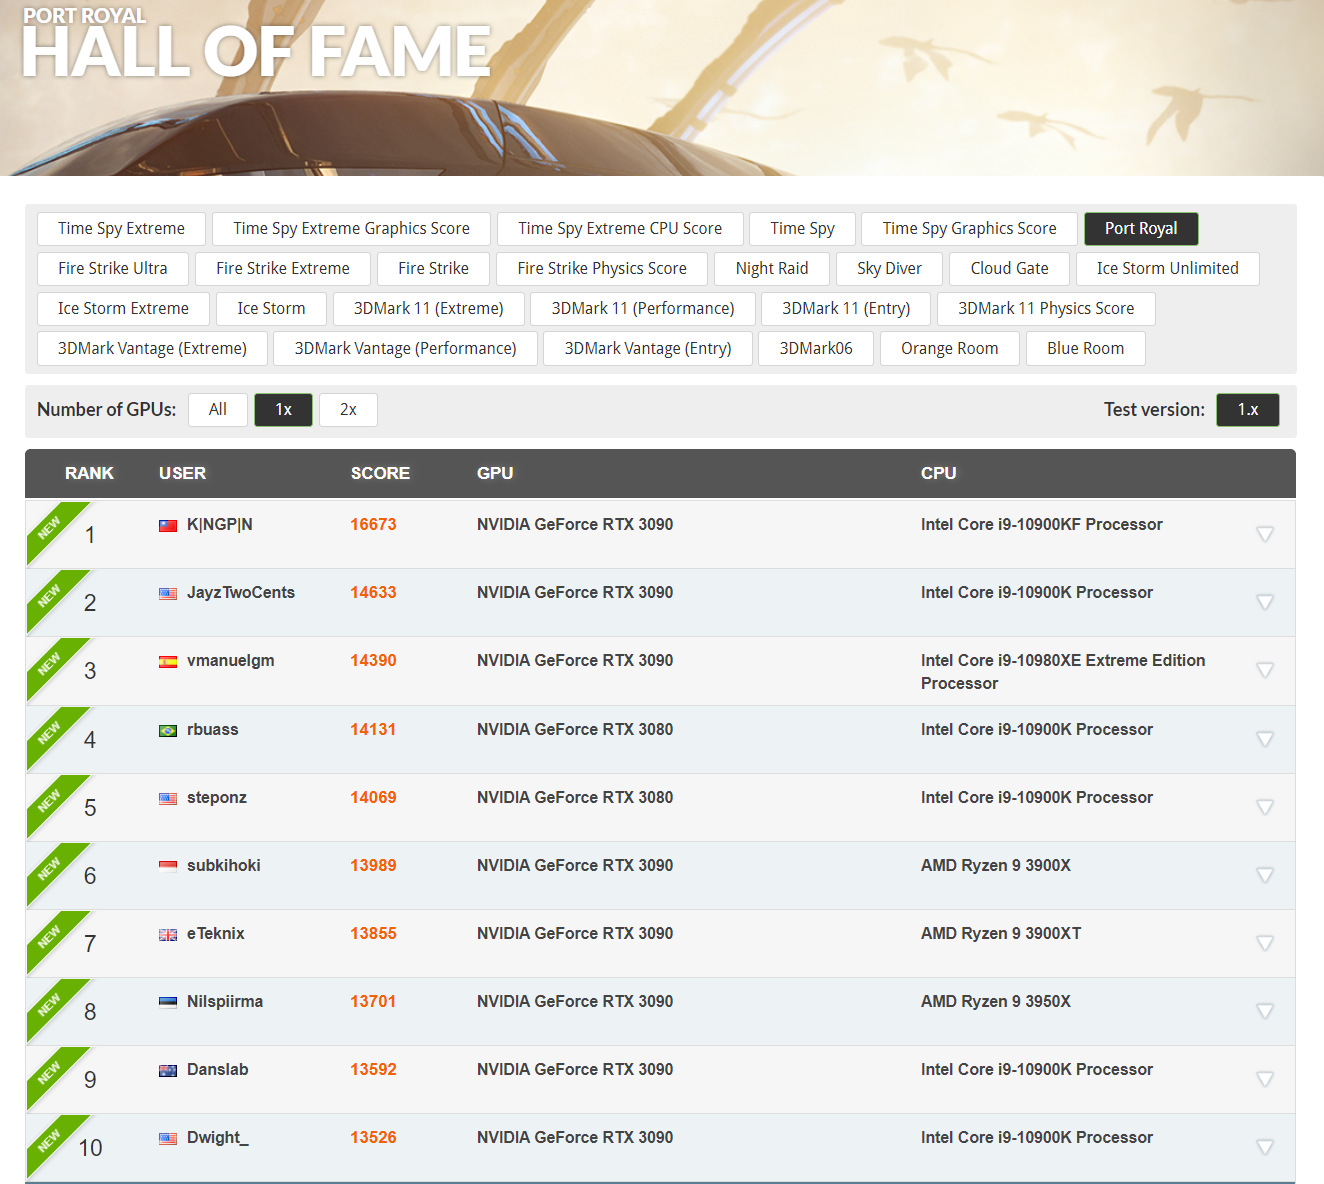Click the flag icon beside Danslab
Screen dimensions: 1324x1184
click(x=168, y=1071)
